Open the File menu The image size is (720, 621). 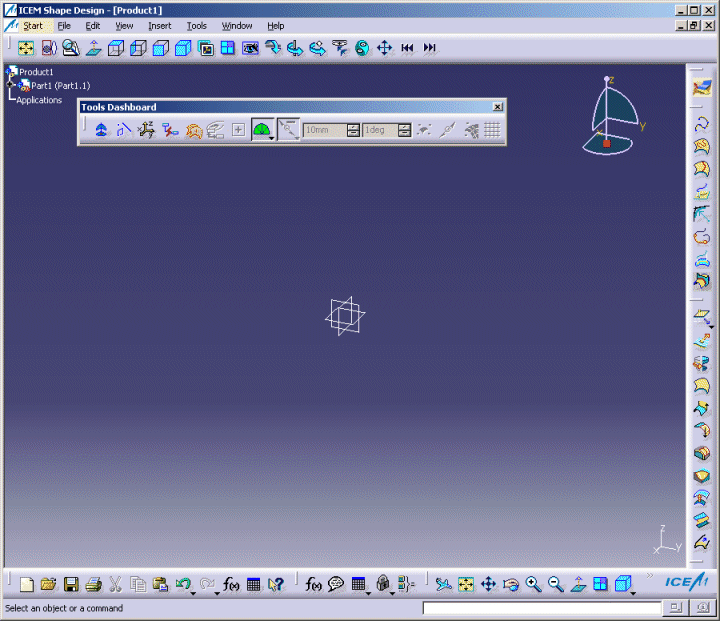pyautogui.click(x=64, y=26)
